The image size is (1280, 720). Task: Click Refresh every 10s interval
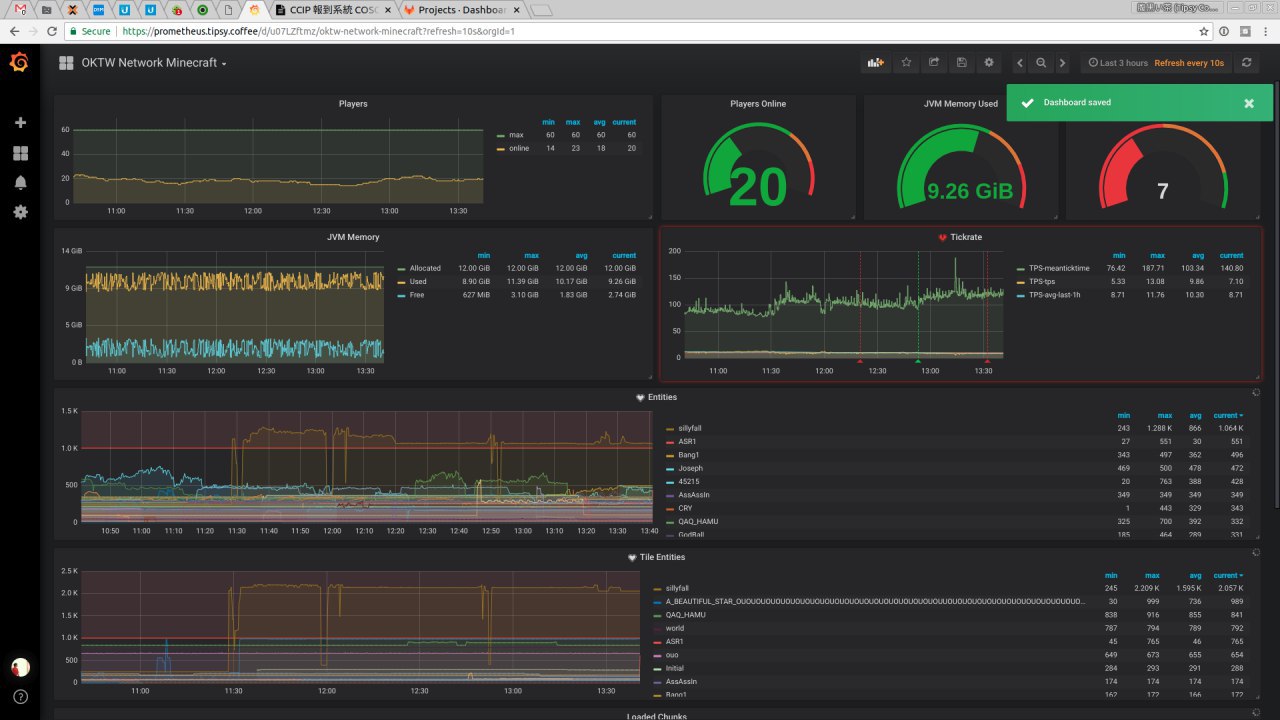click(x=1189, y=63)
